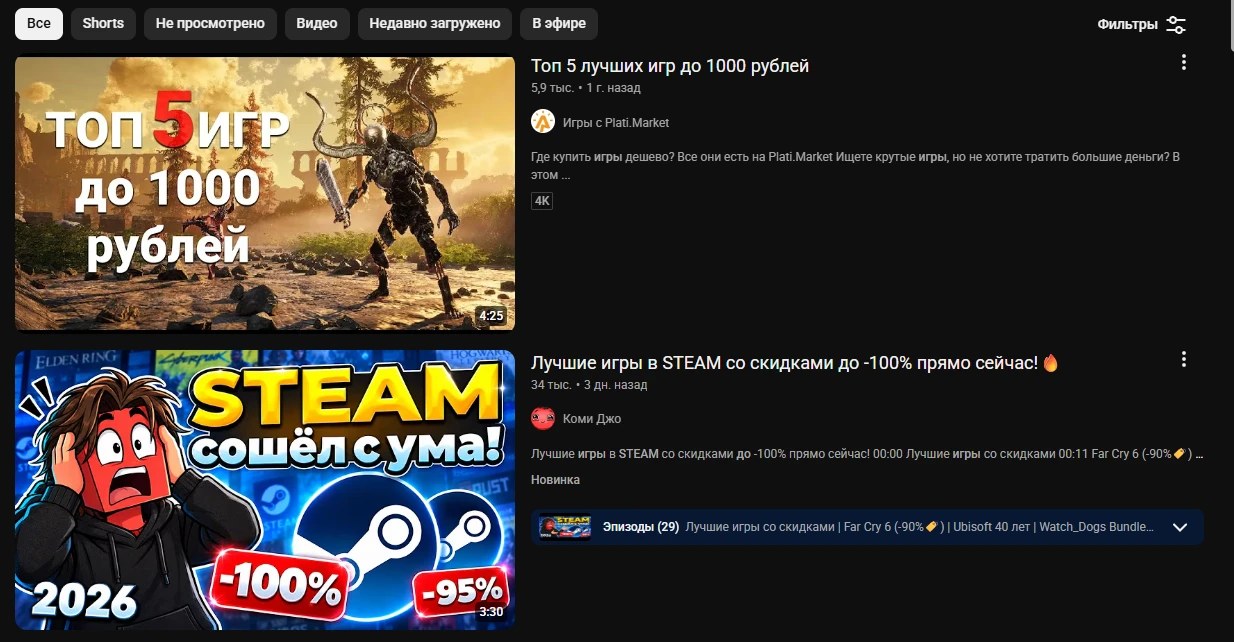Click the description with 00:11 Far Cry 6
1234x642 pixels.
[867, 454]
